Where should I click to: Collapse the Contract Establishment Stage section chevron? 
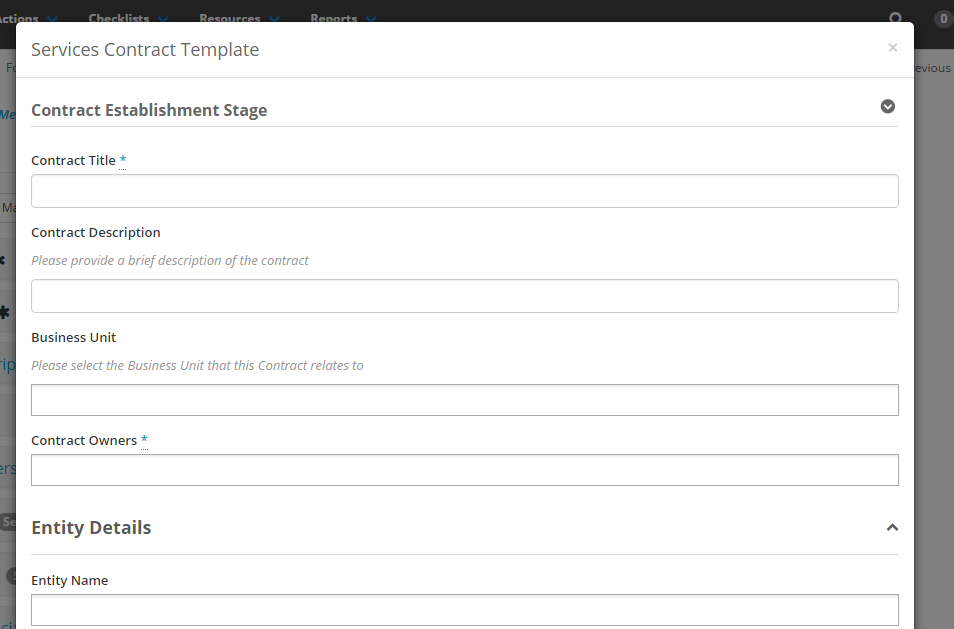[887, 107]
